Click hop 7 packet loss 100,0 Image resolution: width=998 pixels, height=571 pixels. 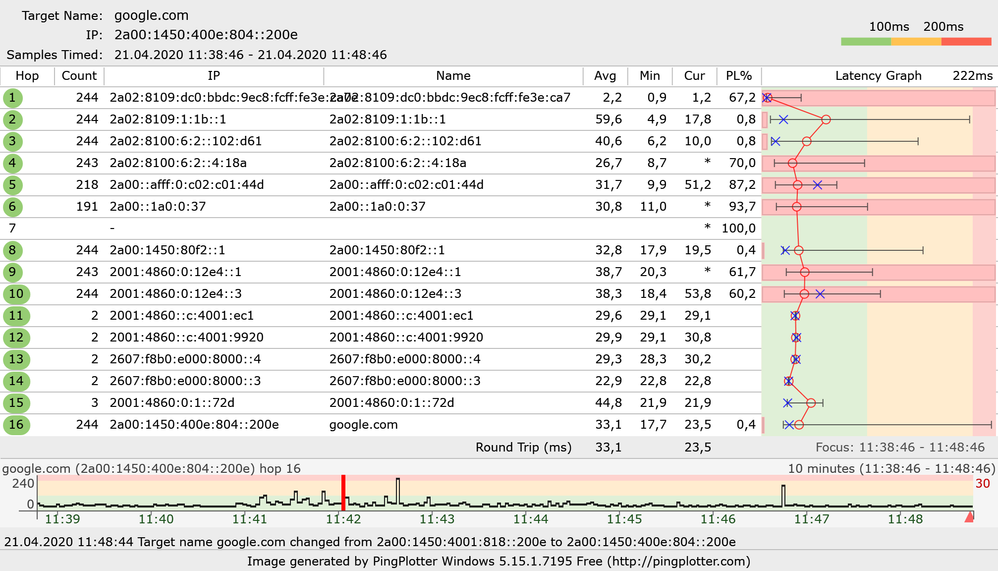738,229
